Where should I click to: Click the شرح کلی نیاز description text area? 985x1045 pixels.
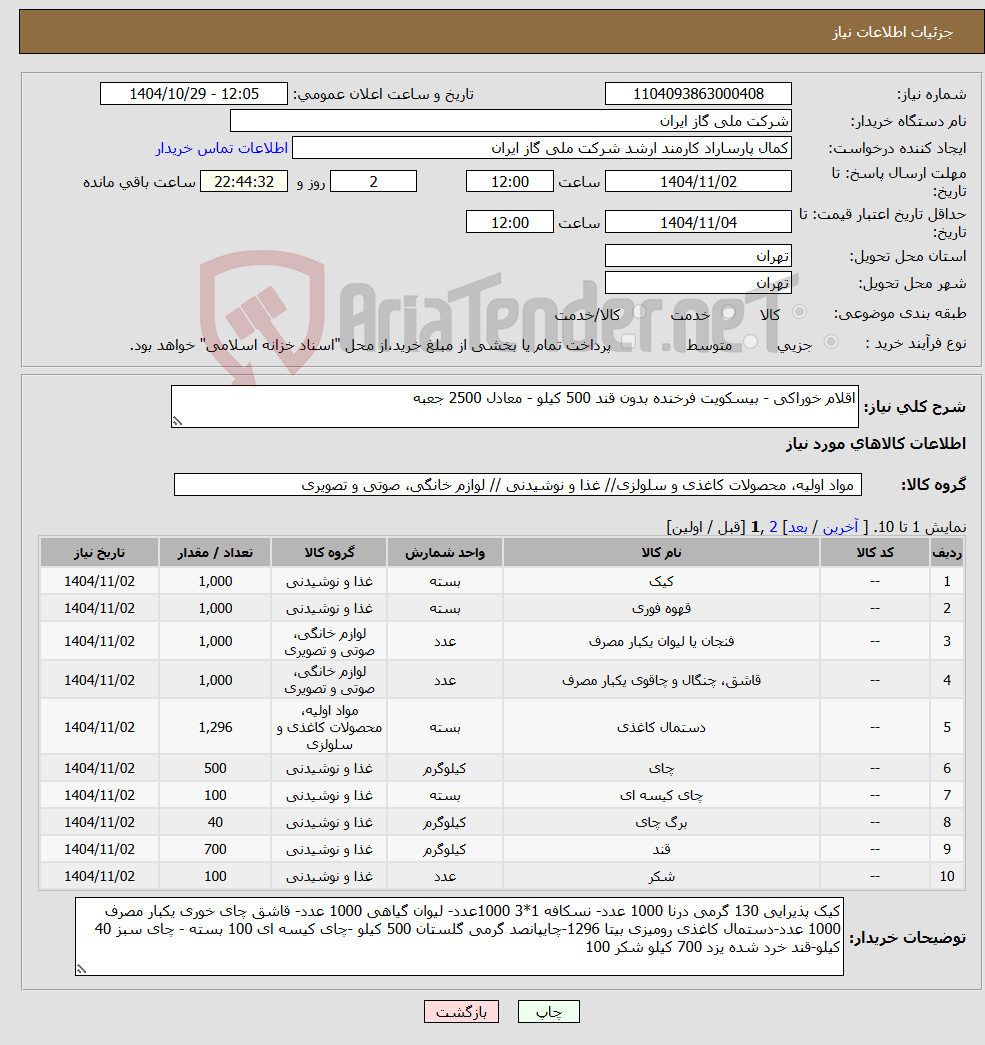pyautogui.click(x=514, y=406)
